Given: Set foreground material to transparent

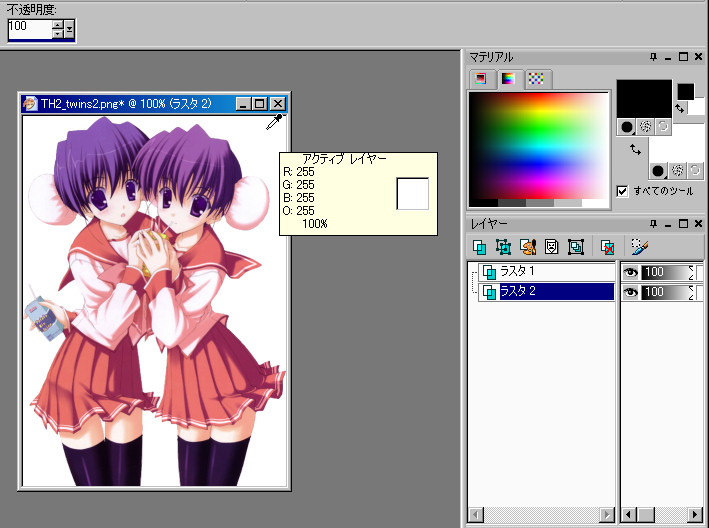Looking at the screenshot, I should coord(663,127).
